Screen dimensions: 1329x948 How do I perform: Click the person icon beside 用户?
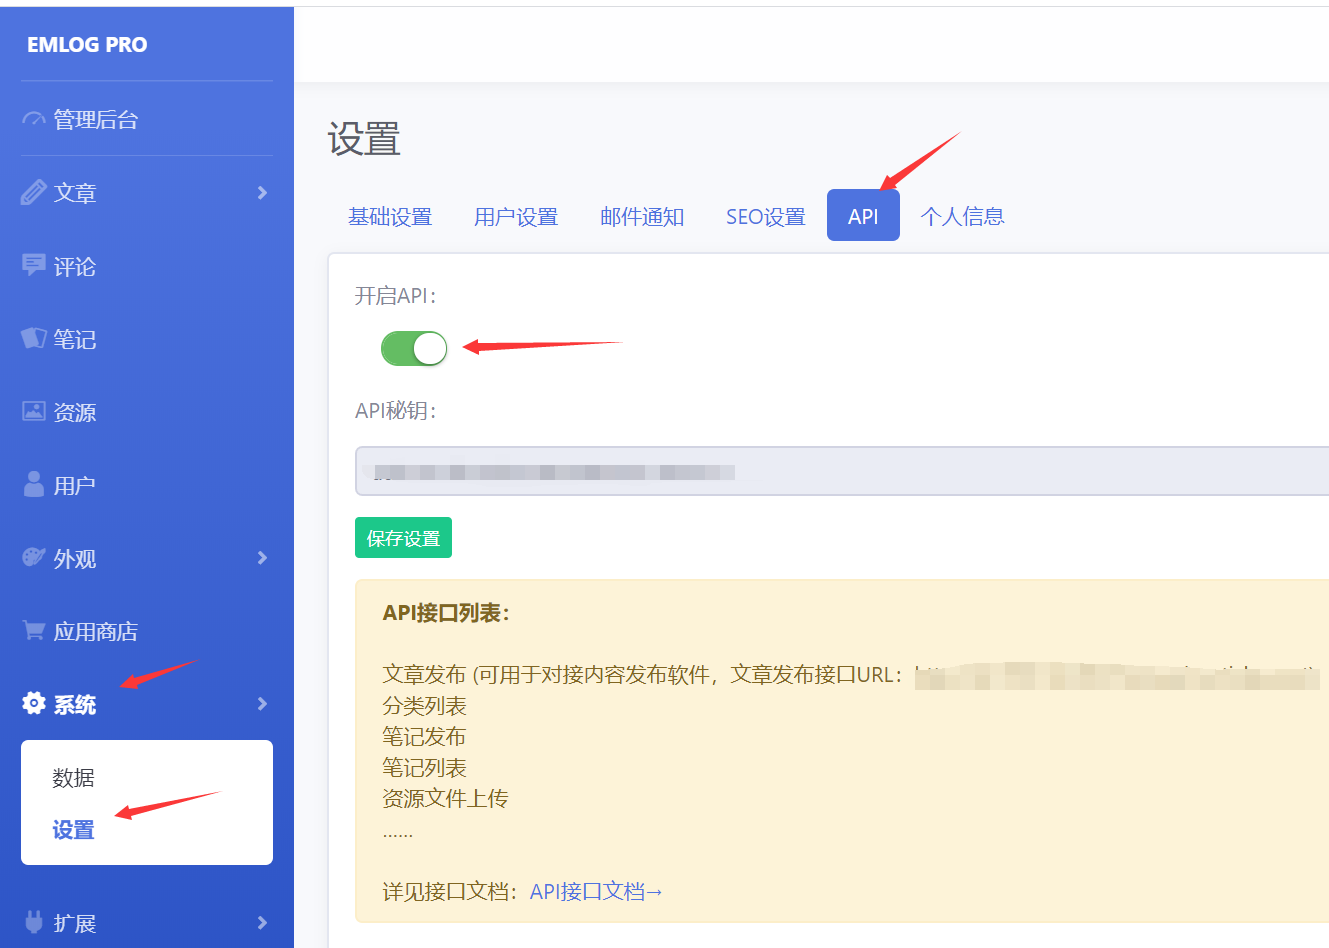tap(34, 484)
